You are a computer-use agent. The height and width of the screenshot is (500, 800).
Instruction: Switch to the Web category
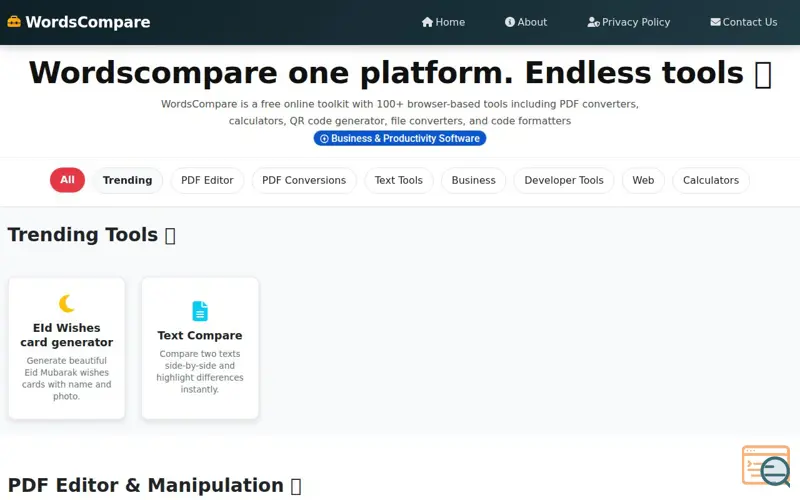(643, 180)
